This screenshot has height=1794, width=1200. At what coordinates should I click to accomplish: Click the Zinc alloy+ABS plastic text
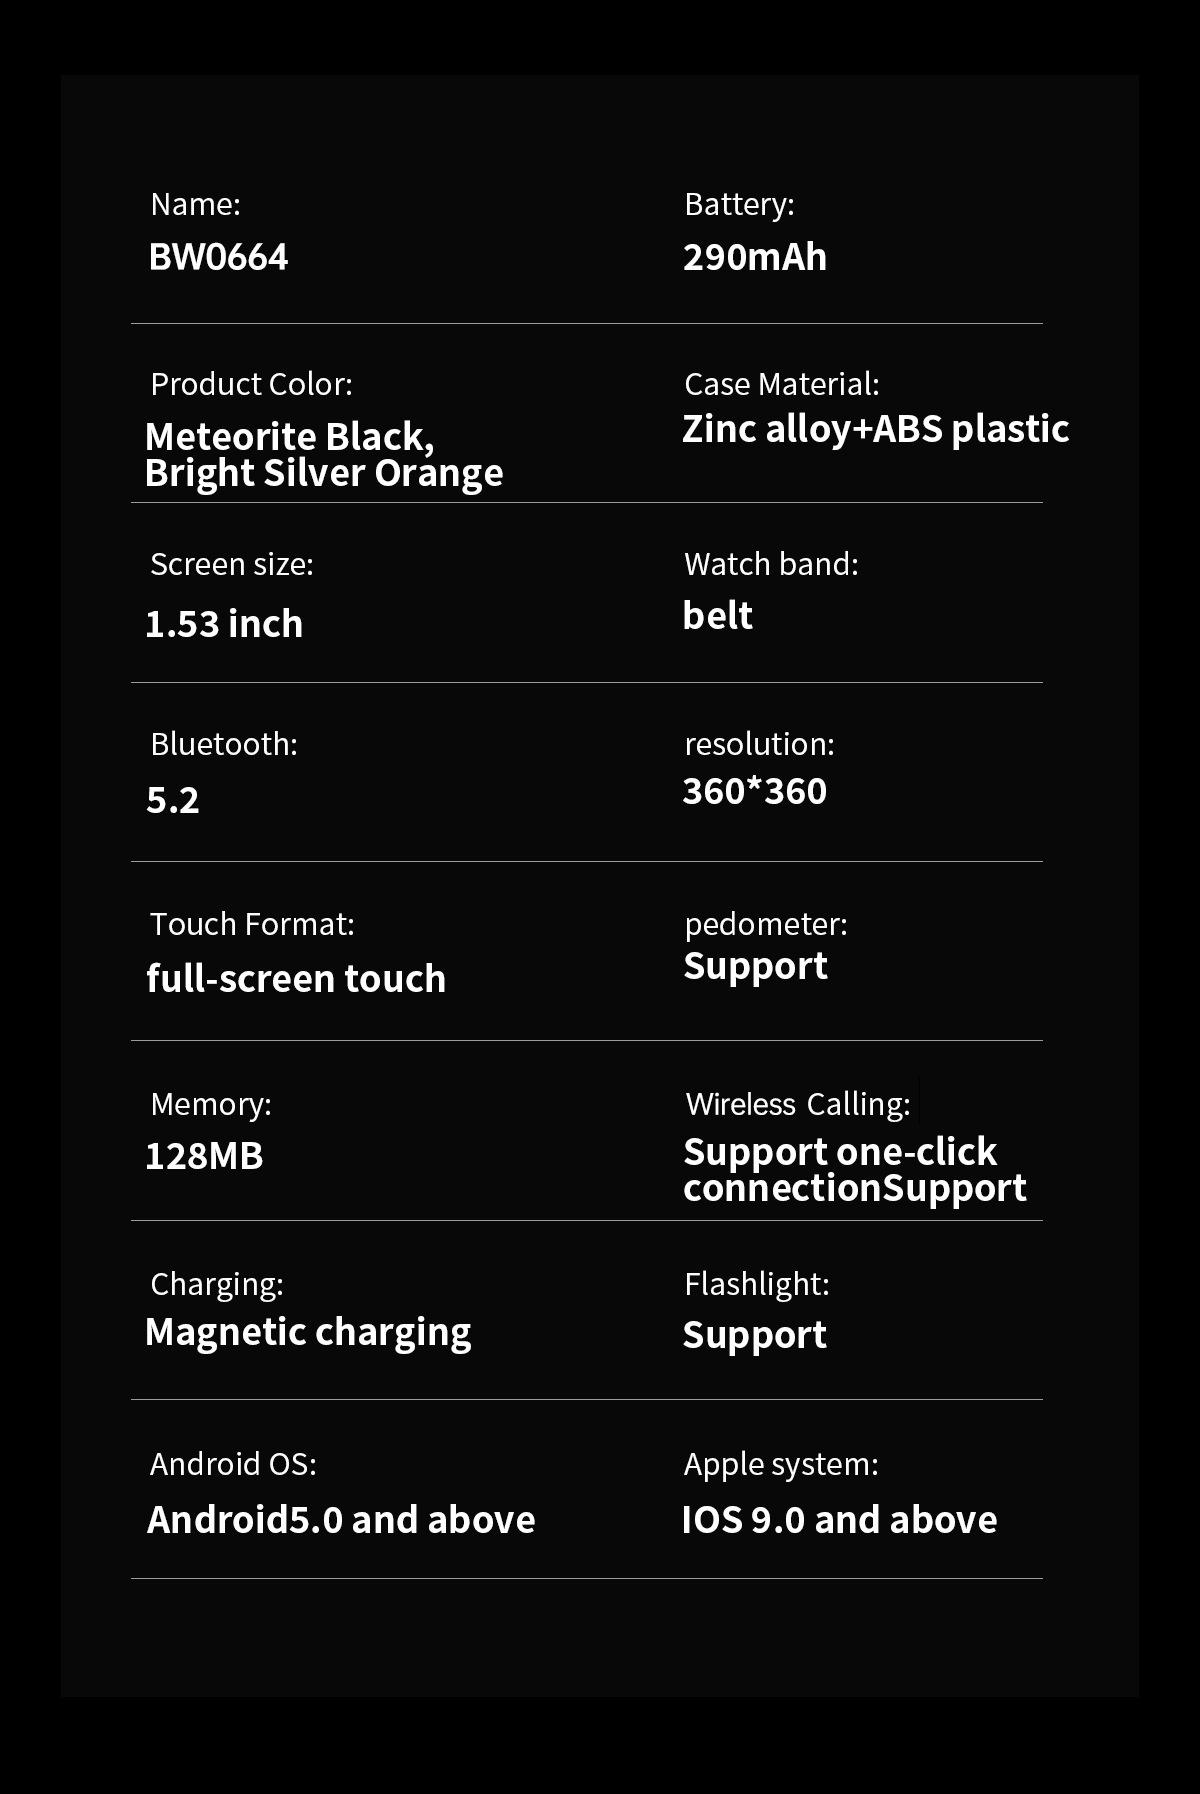click(x=875, y=429)
